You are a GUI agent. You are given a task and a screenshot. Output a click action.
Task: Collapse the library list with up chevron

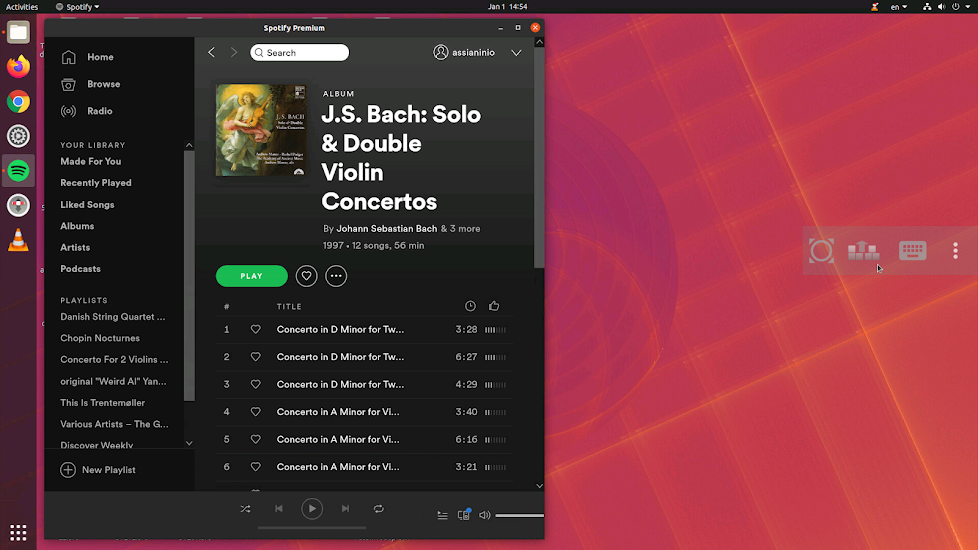pyautogui.click(x=189, y=145)
